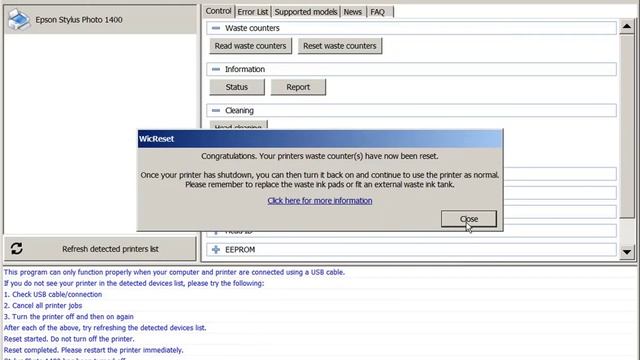The height and width of the screenshot is (360, 640).
Task: Collapse the Cleaning section
Action: 216,111
